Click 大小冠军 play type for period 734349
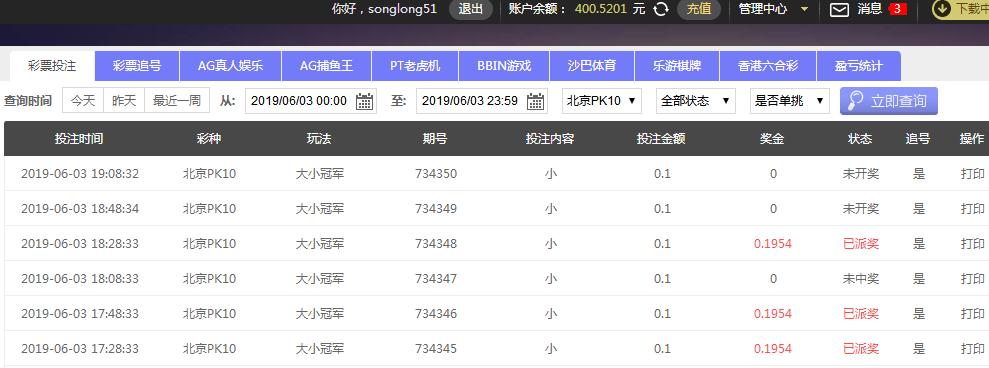The image size is (989, 368). coord(320,208)
